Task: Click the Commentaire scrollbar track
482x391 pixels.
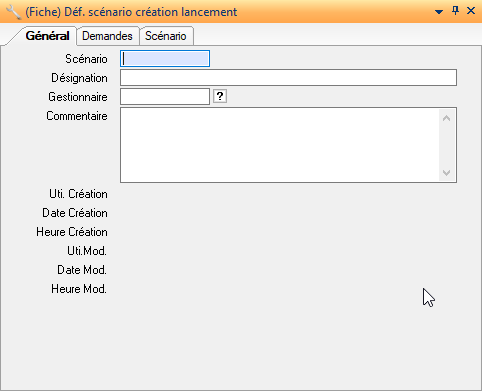Action: coord(447,145)
